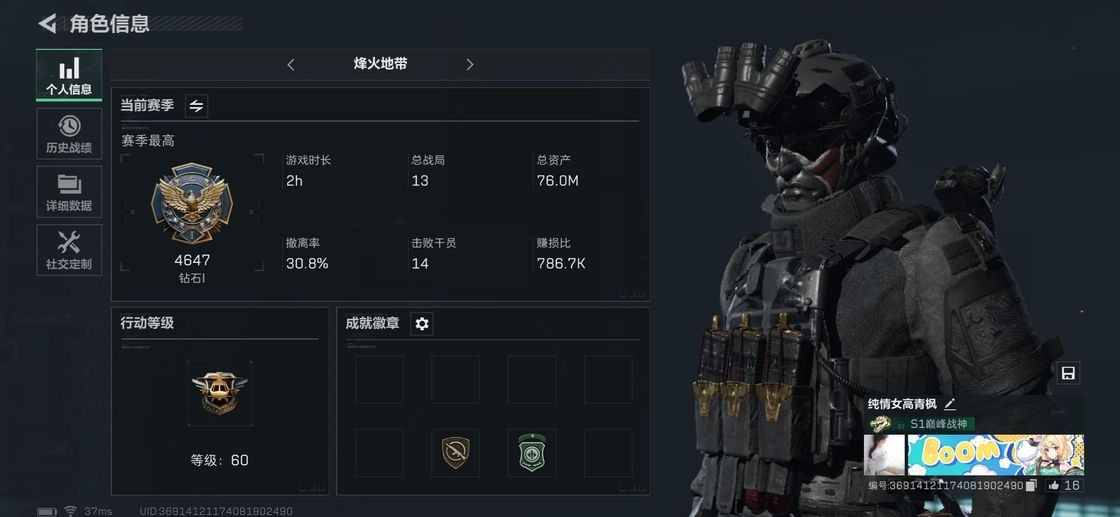This screenshot has height=517, width=1120.
Task: Like the profile with thumbs-up button
Action: point(1064,486)
